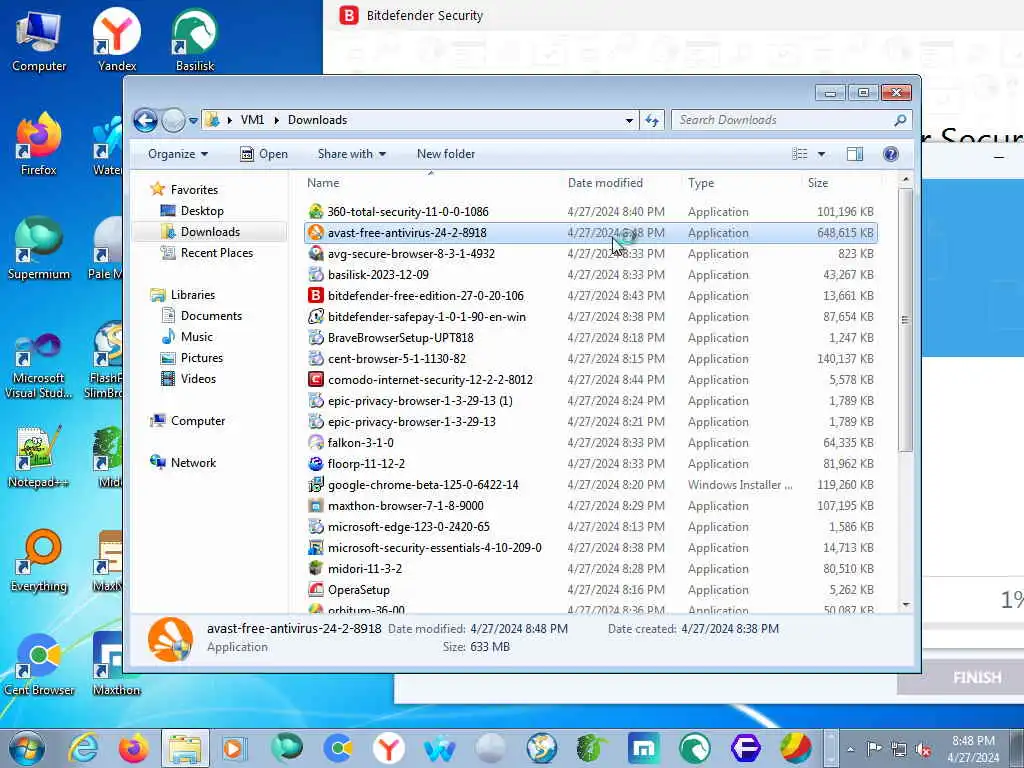Open Explorer help with the question mark icon
The image size is (1024, 768).
890,154
